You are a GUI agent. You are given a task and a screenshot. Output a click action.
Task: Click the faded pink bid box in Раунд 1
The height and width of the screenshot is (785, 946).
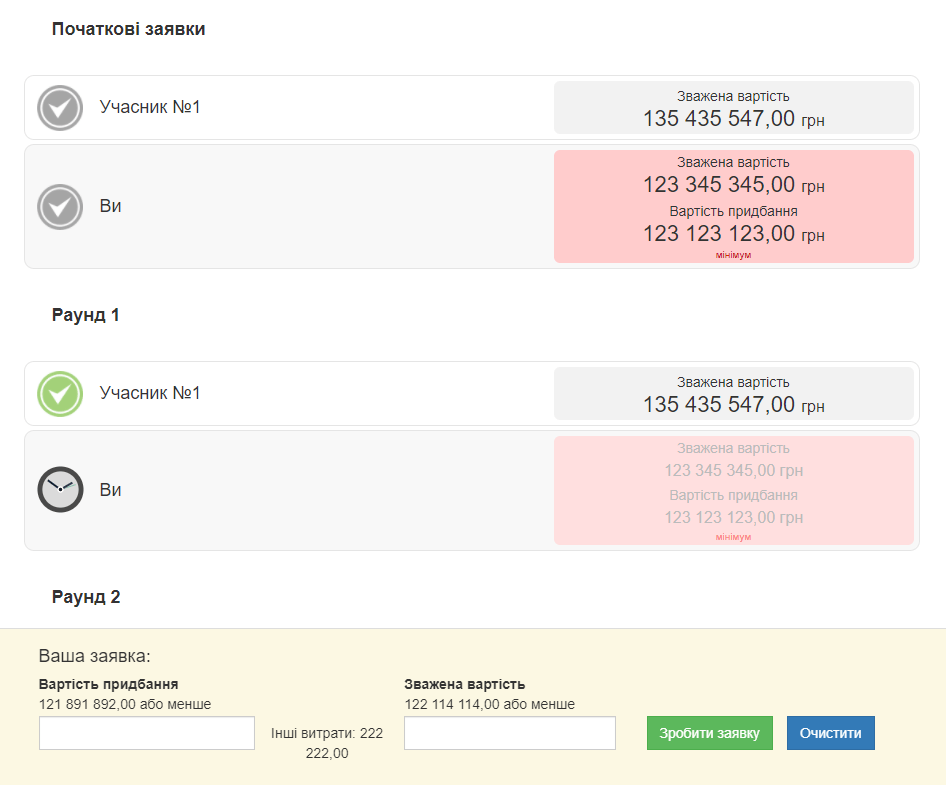coord(733,490)
